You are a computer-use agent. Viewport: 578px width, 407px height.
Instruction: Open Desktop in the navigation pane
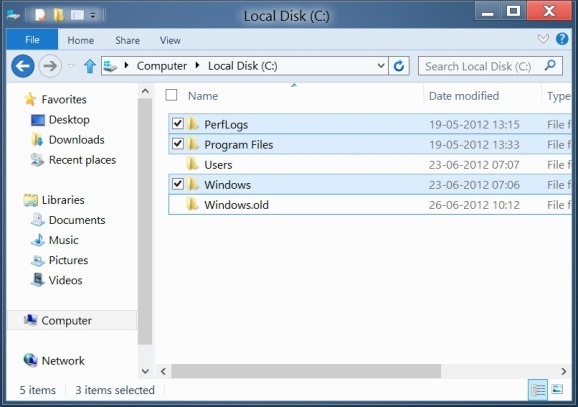69,120
